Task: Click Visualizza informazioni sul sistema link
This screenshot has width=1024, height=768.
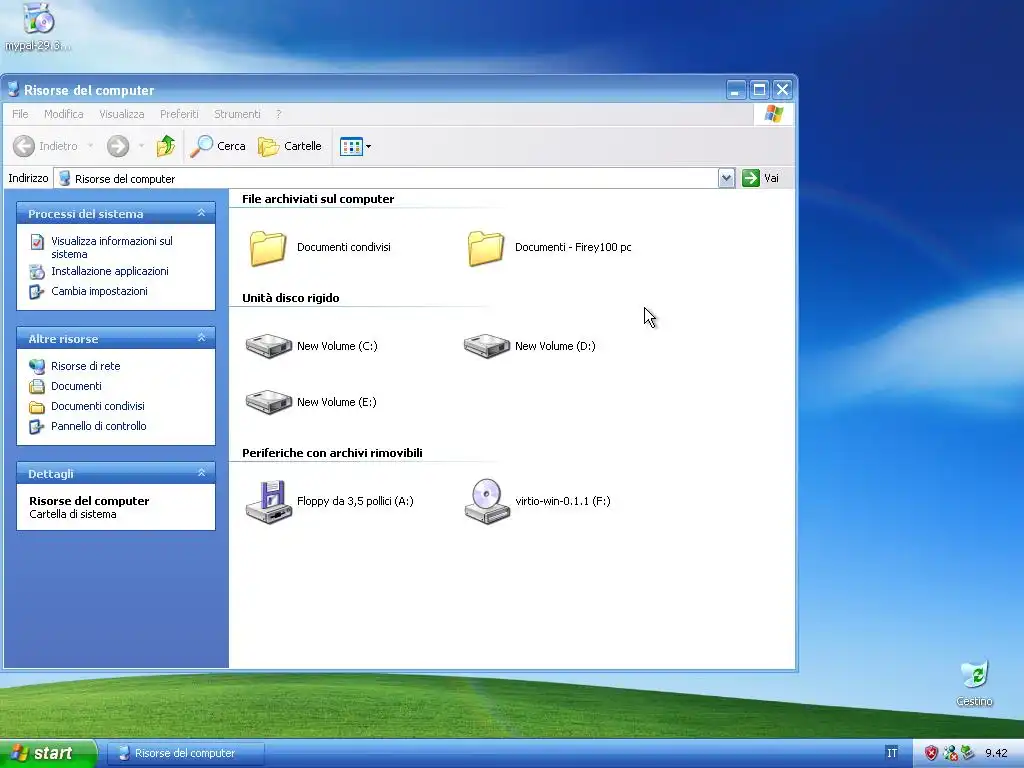Action: coord(112,248)
